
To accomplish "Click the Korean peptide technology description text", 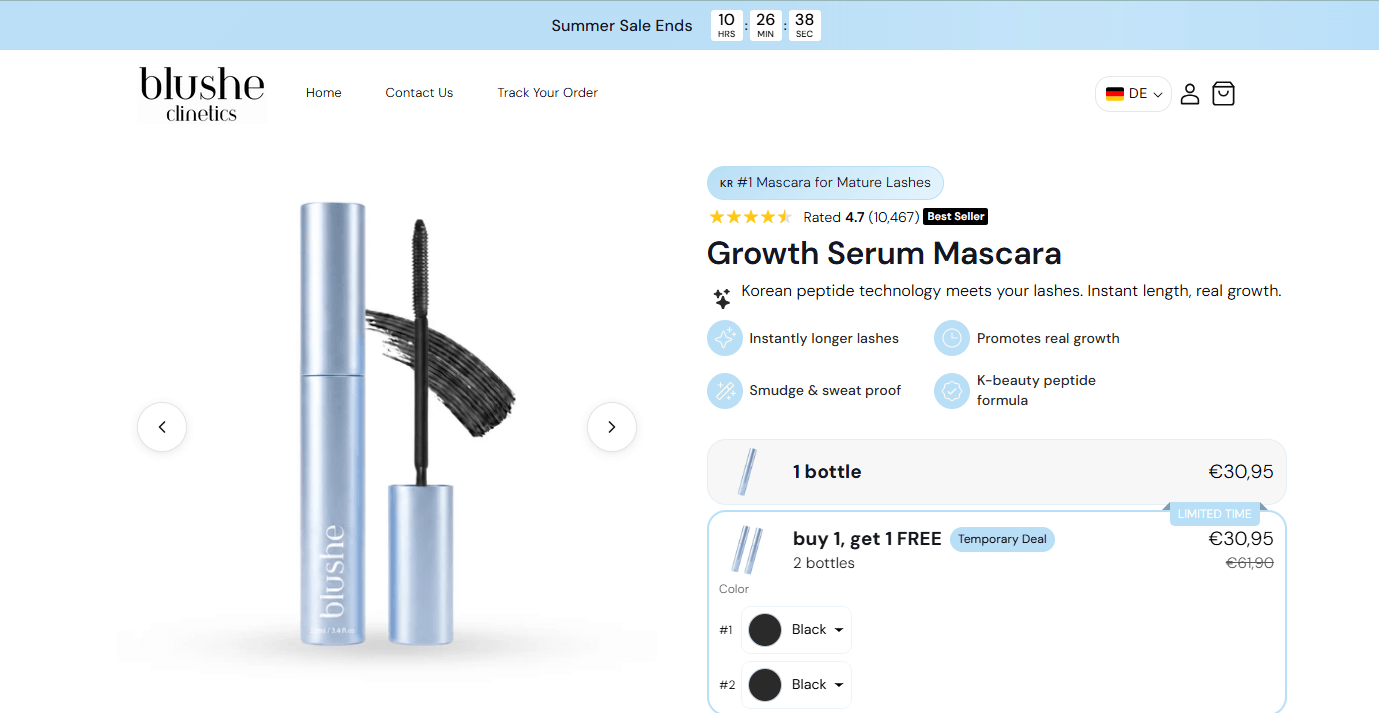I will point(1011,291).
